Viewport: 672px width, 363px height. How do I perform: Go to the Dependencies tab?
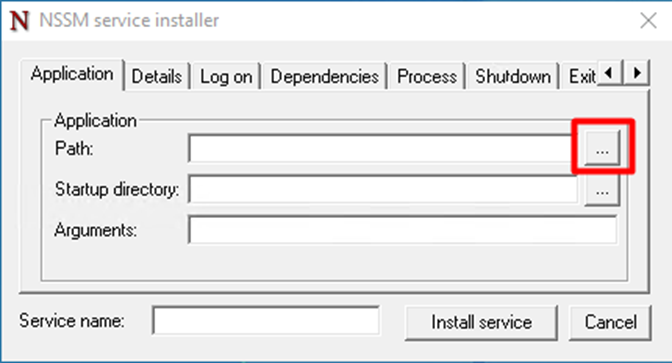(x=324, y=77)
